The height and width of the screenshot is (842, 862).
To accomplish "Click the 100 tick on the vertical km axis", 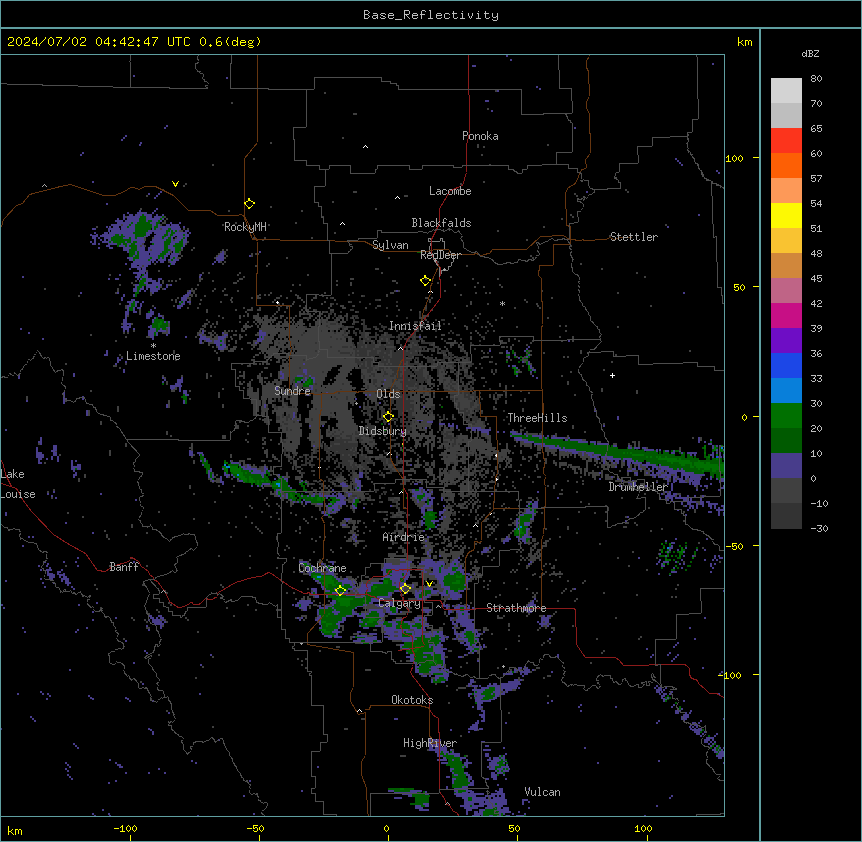I will point(734,158).
